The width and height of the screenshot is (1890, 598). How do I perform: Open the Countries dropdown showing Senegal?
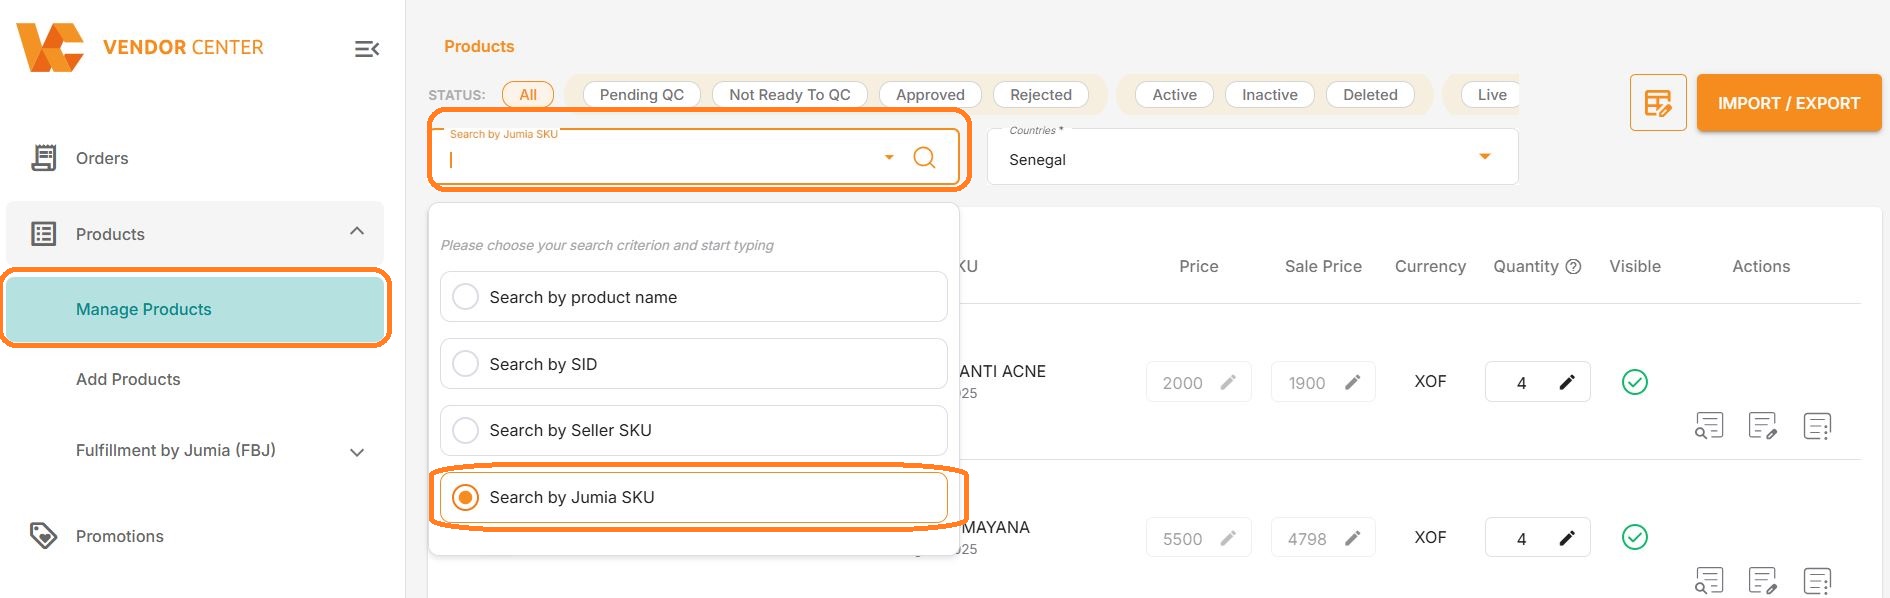[1252, 157]
